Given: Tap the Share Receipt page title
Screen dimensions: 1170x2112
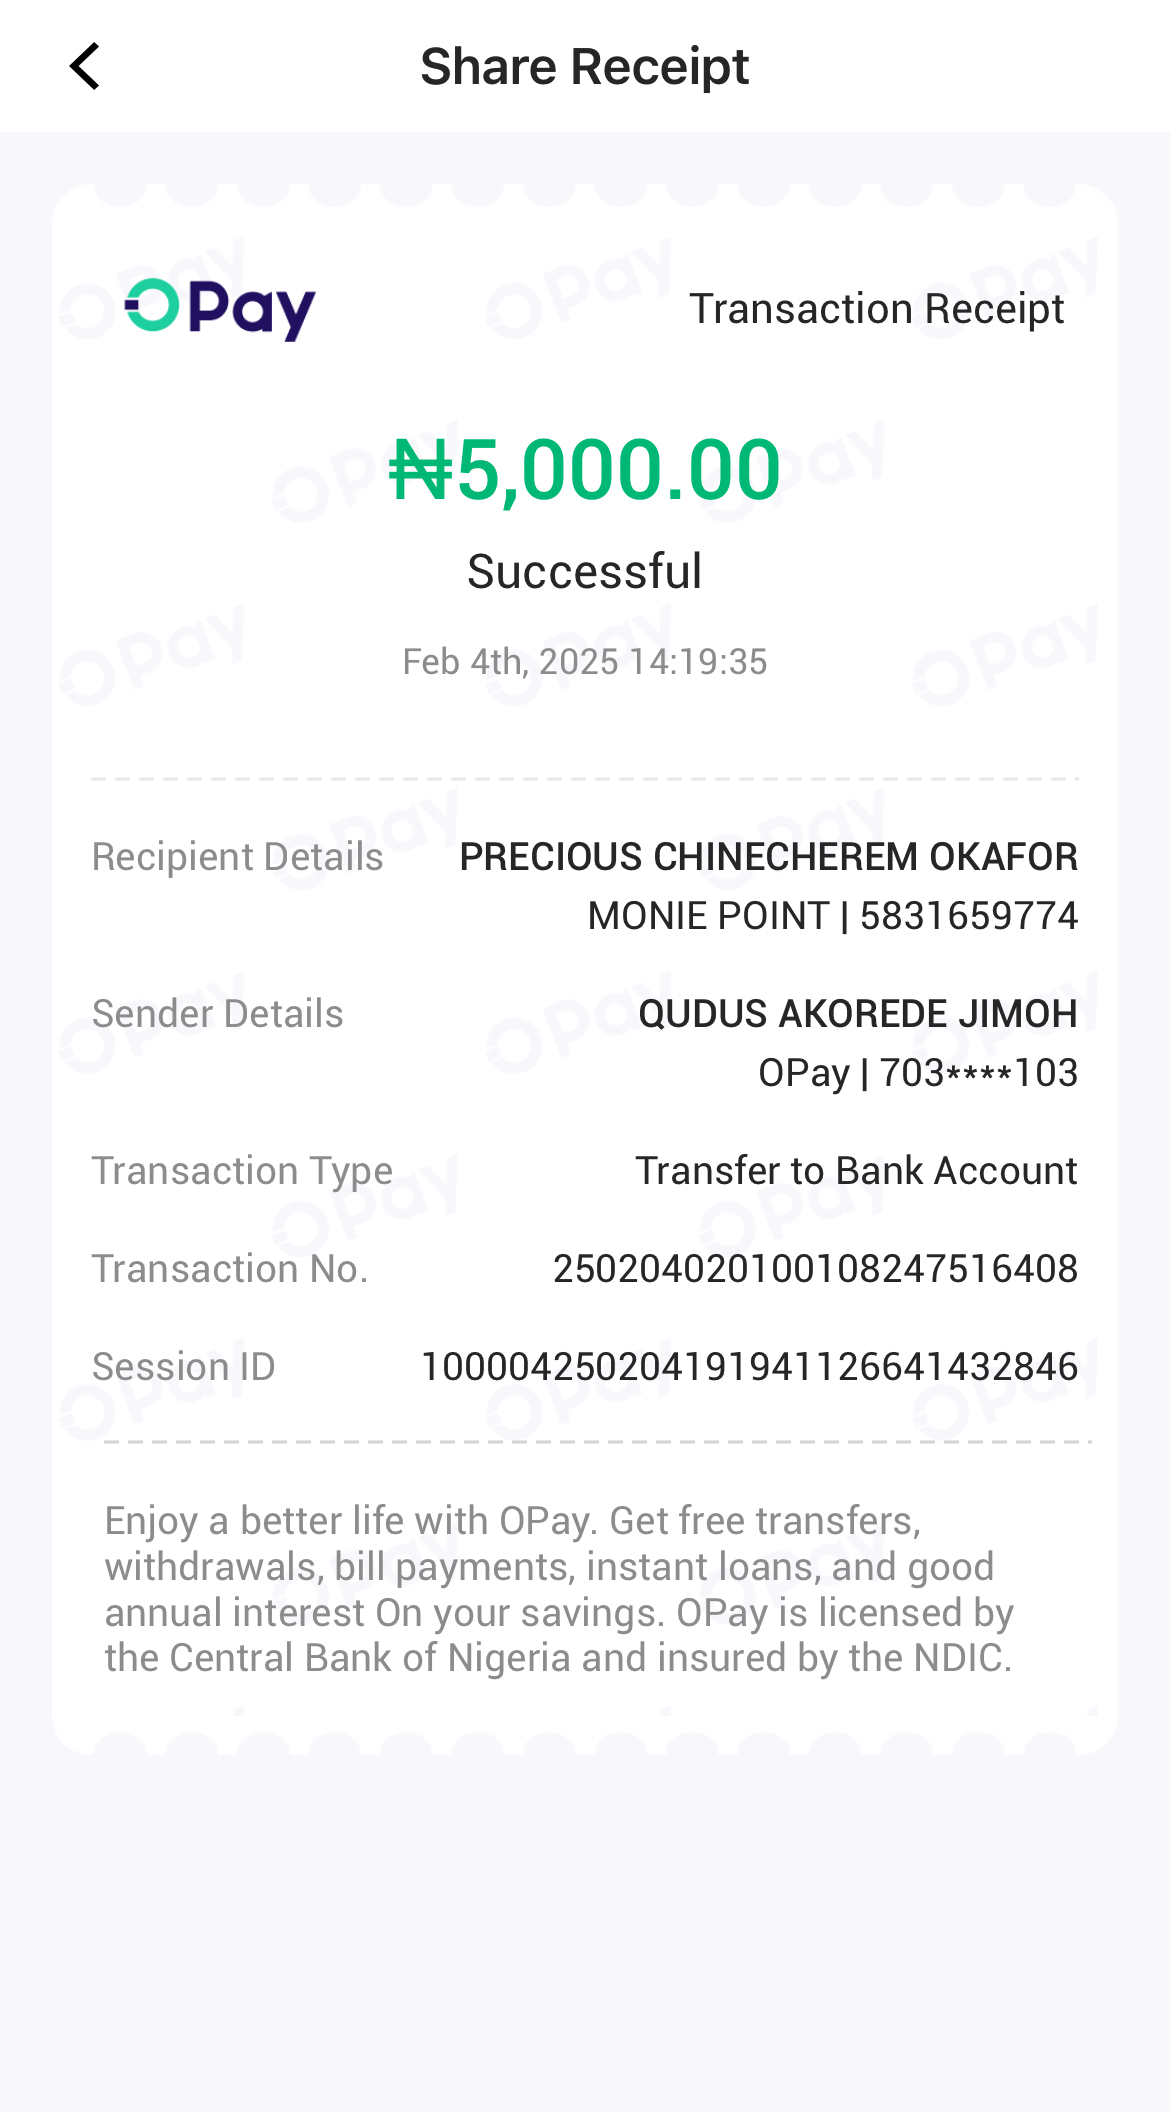Looking at the screenshot, I should (x=584, y=67).
